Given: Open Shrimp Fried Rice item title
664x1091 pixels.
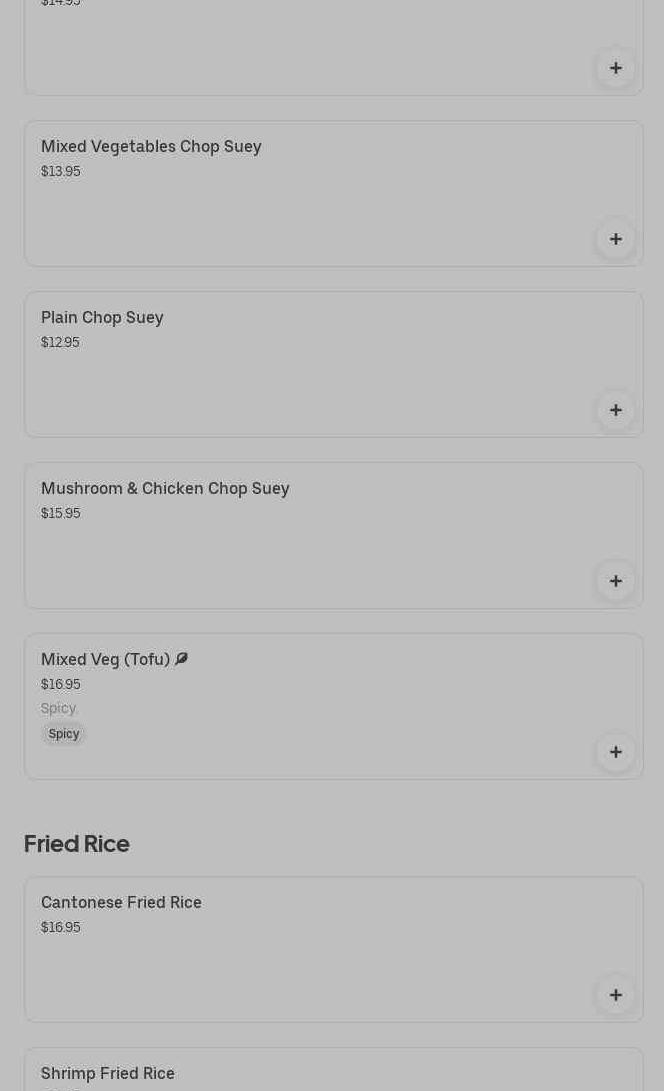Looking at the screenshot, I should (108, 1073).
